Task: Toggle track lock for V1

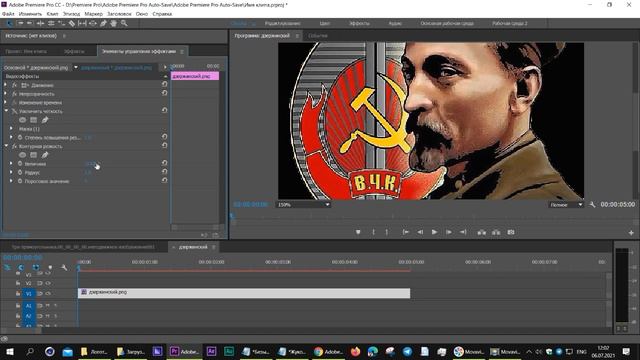Action: coord(18,293)
